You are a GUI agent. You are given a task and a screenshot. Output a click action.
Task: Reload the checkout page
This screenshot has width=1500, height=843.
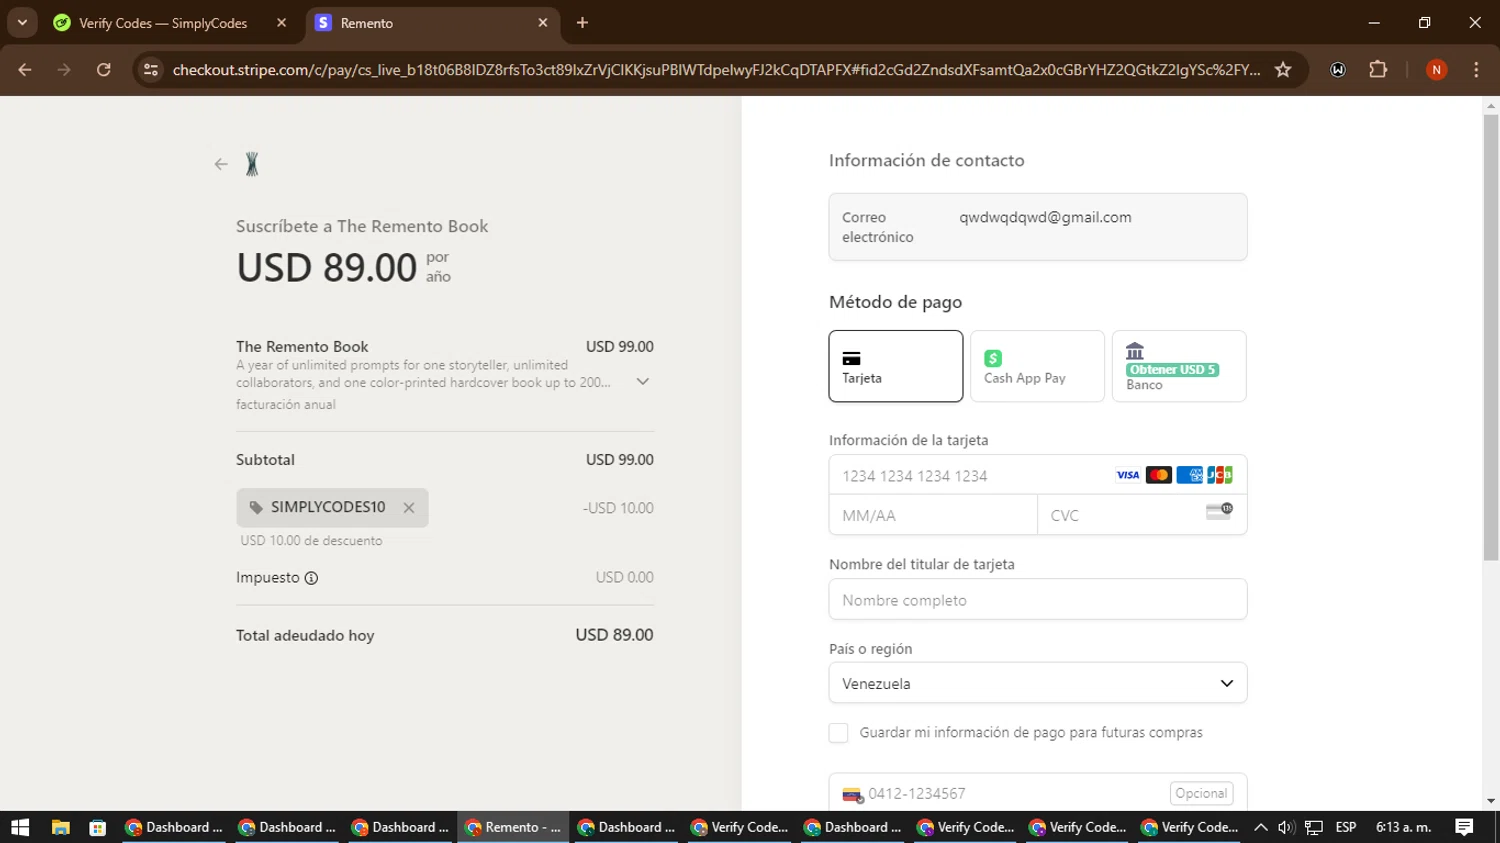click(x=104, y=70)
